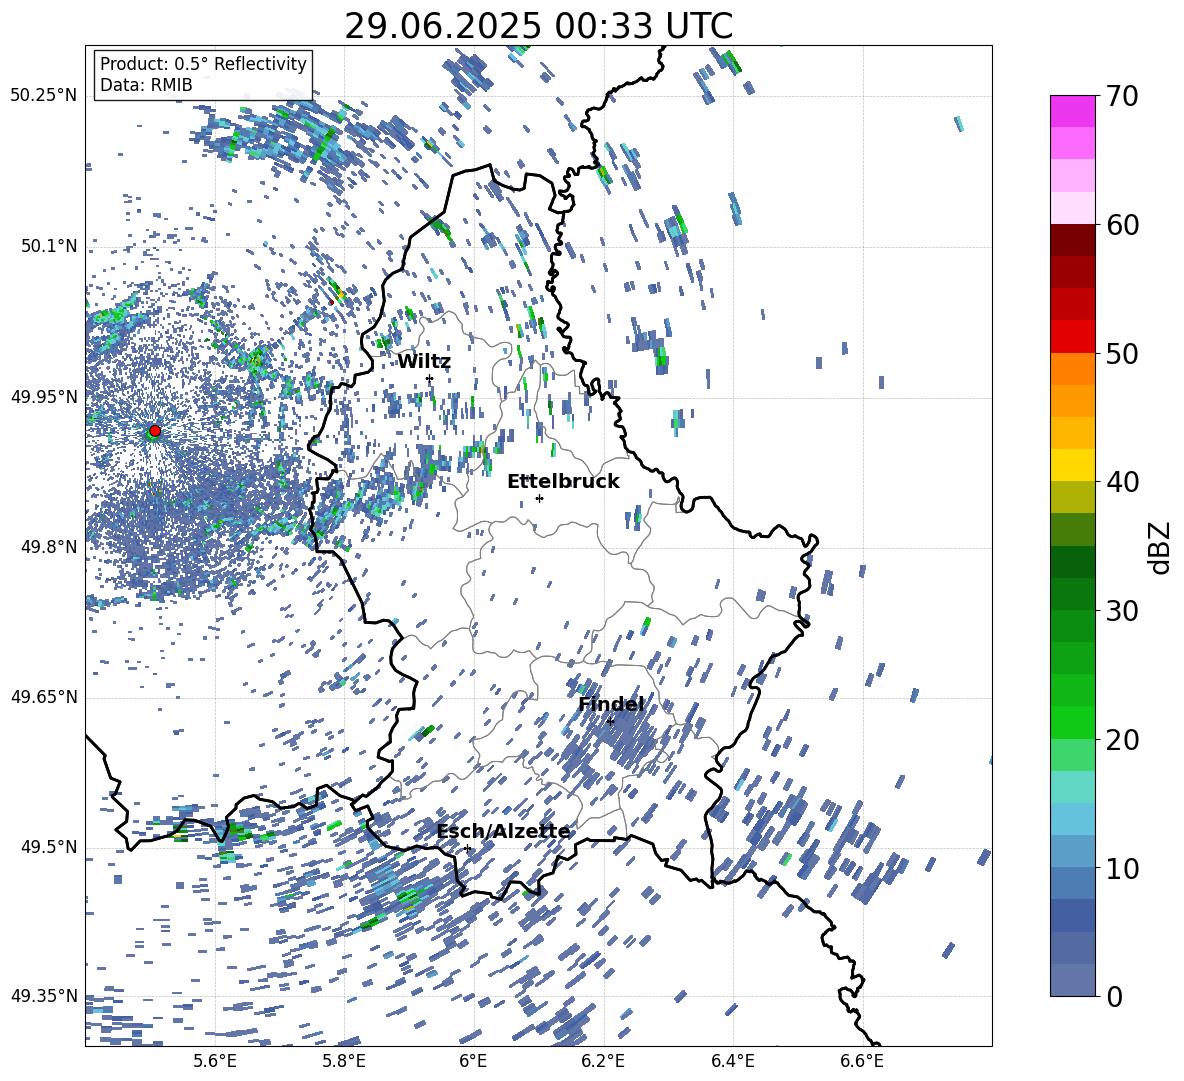This screenshot has height=1081, width=1184.
Task: Click the 6.2°E longitude tick label
Action: 603,1061
